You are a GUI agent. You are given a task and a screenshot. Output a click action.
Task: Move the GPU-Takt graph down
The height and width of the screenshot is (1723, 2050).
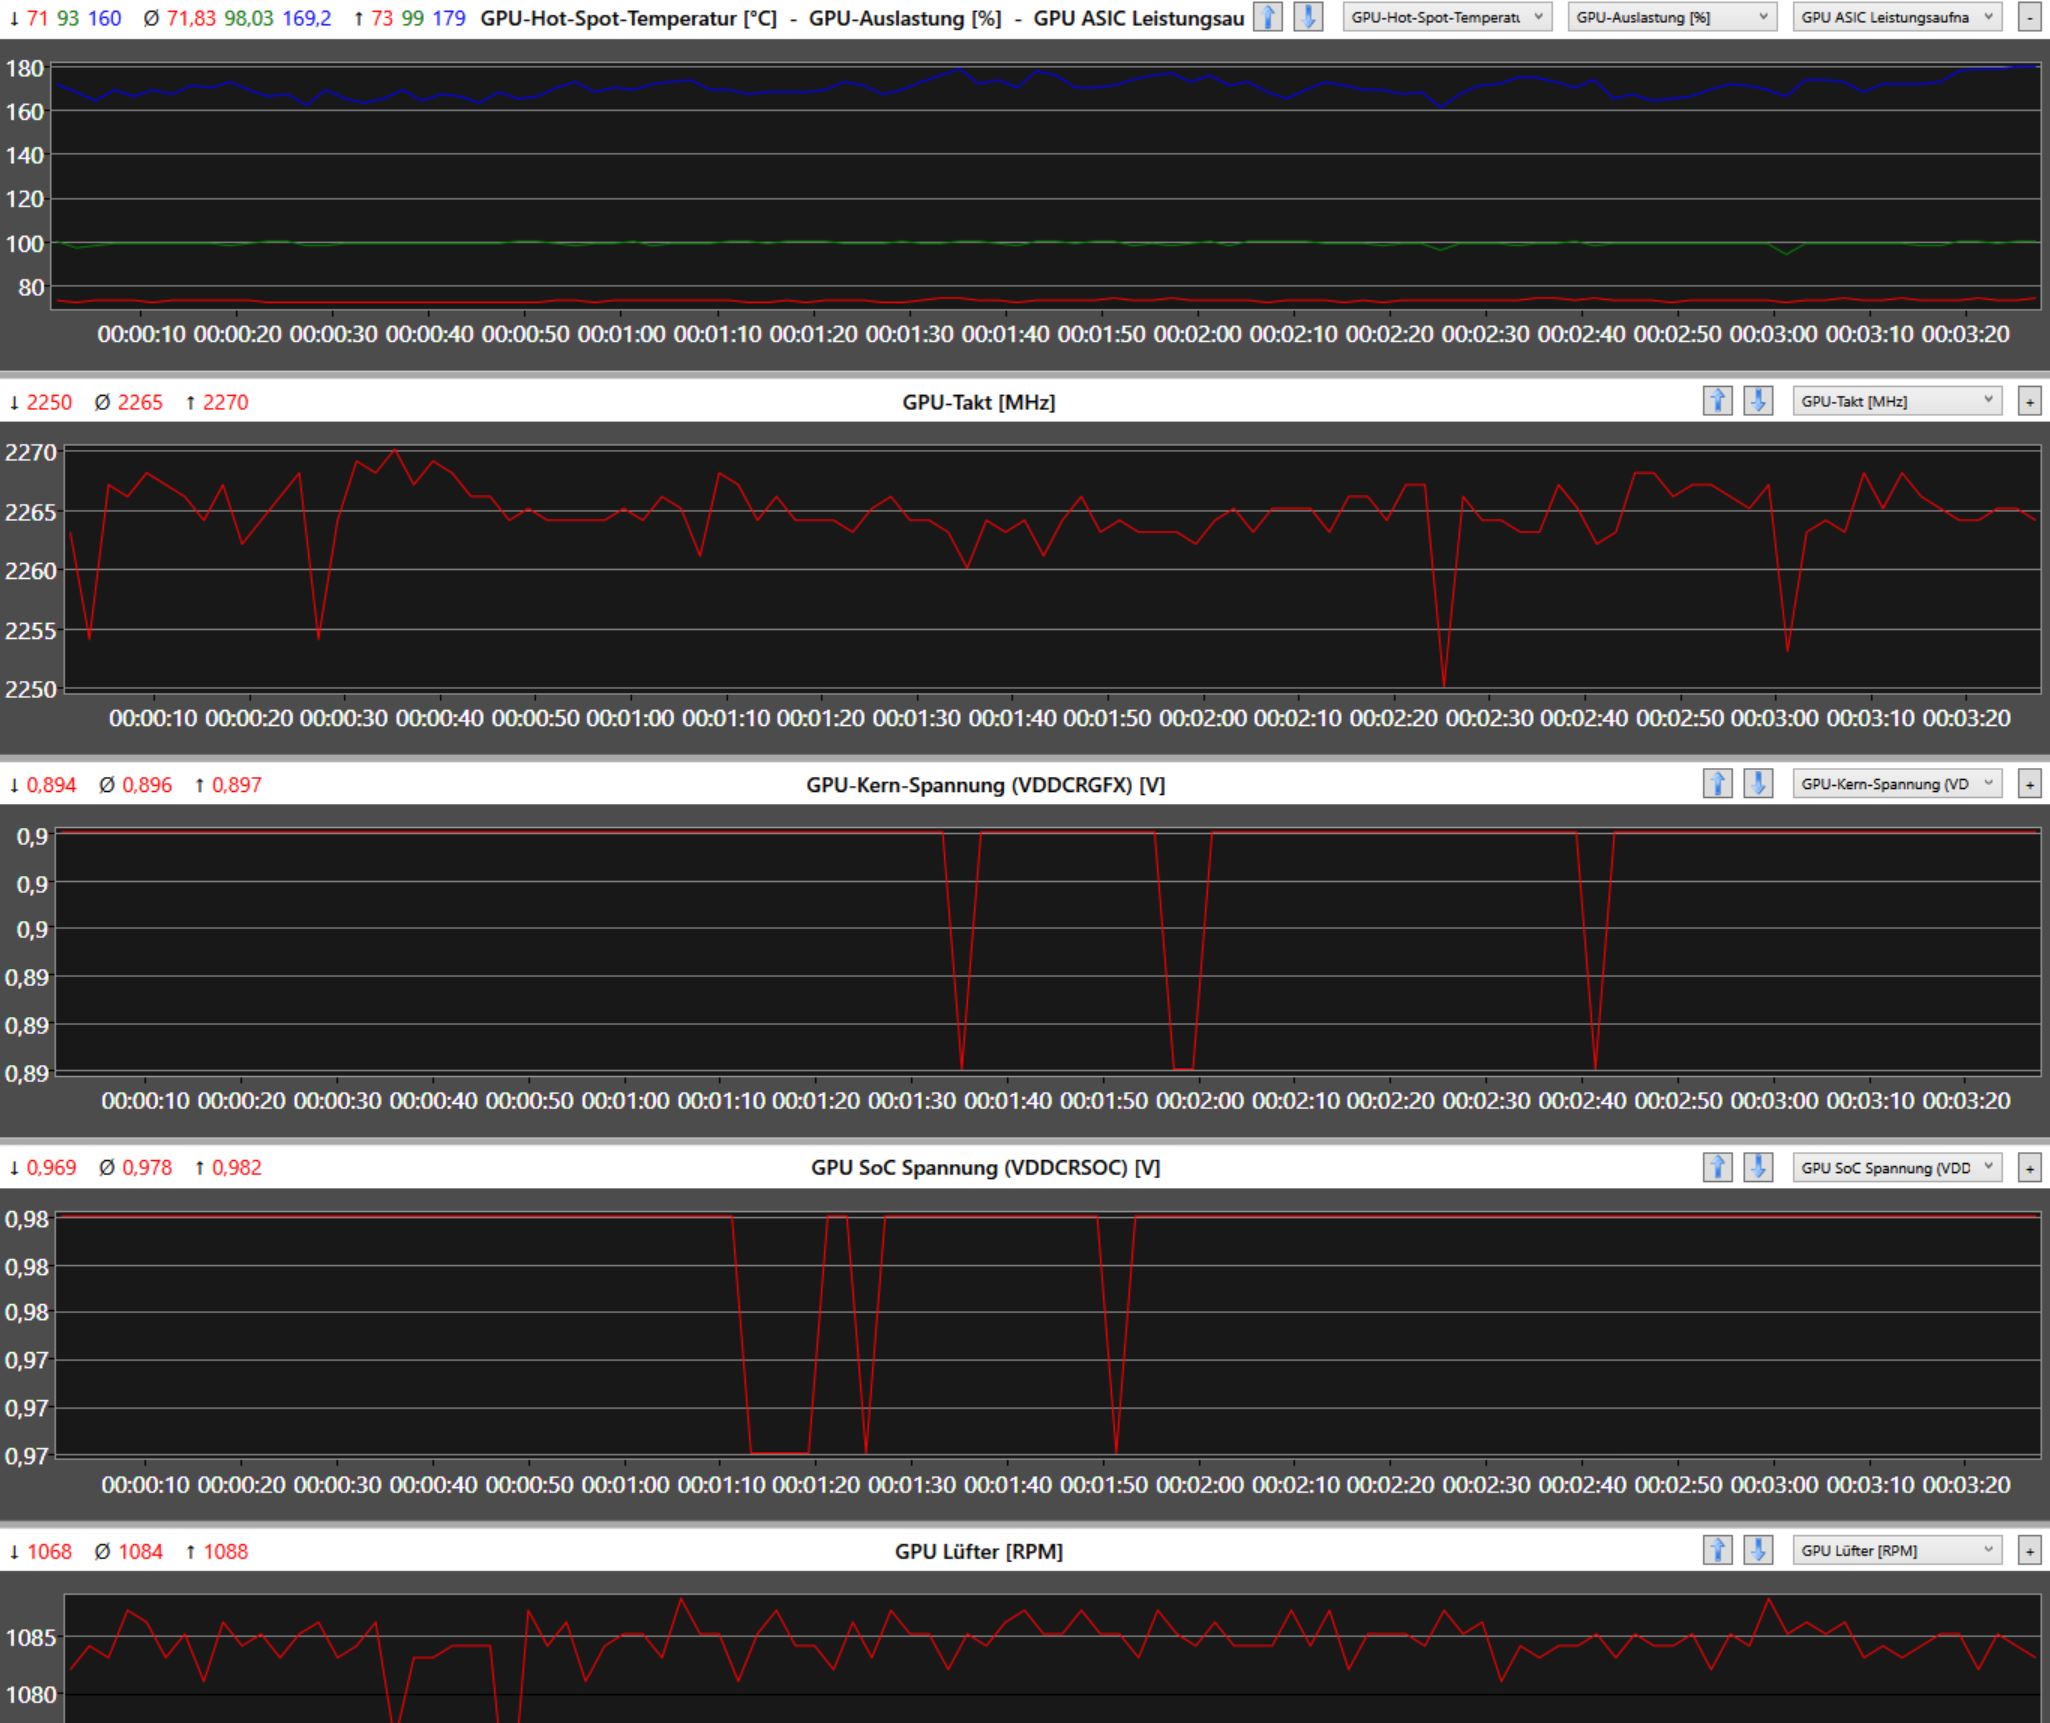pos(1758,401)
